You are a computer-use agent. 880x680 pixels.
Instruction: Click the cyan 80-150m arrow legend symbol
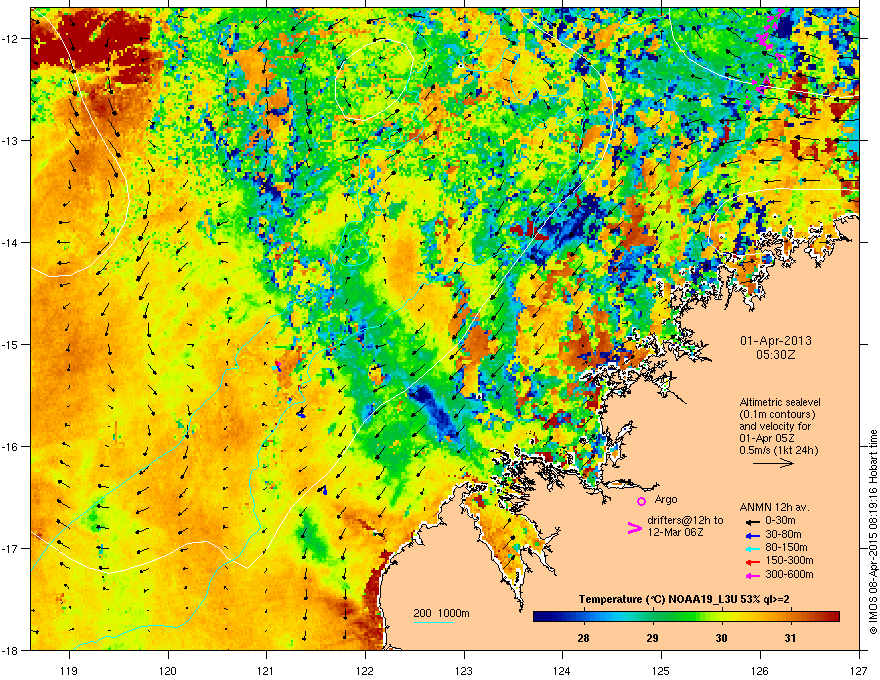click(x=753, y=548)
